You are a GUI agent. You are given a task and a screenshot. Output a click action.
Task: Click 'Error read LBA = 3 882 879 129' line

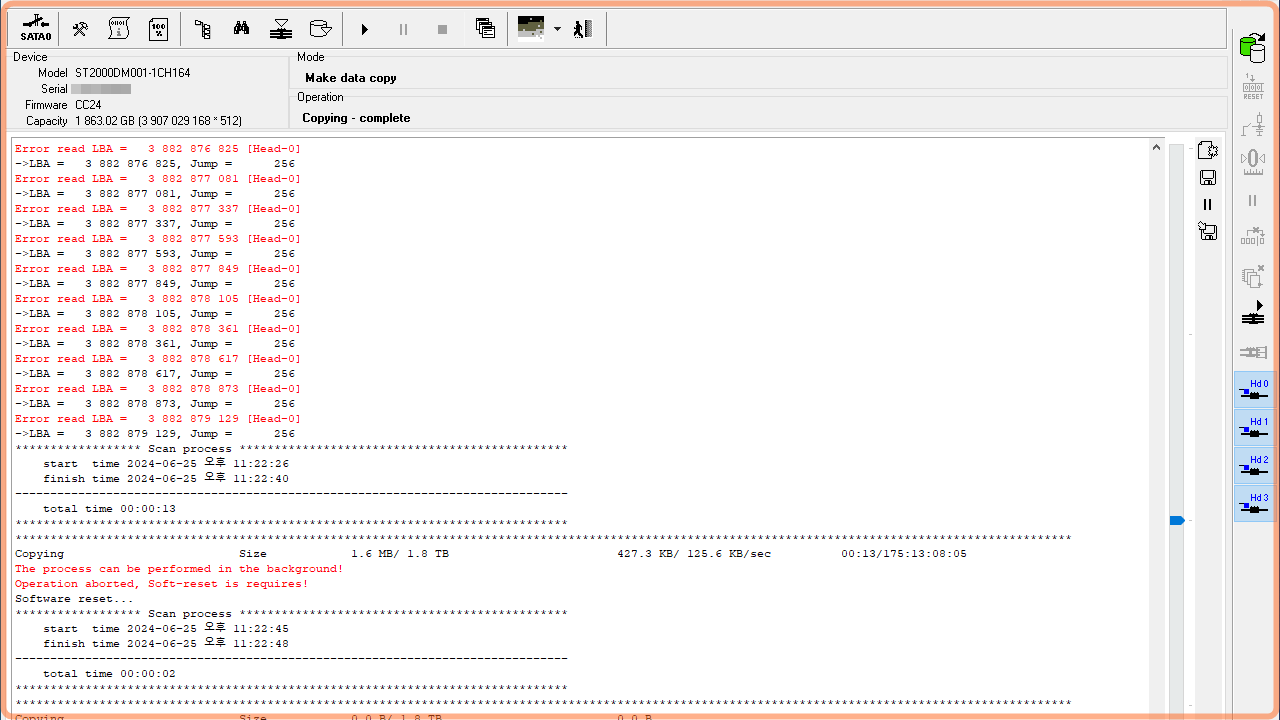(157, 419)
